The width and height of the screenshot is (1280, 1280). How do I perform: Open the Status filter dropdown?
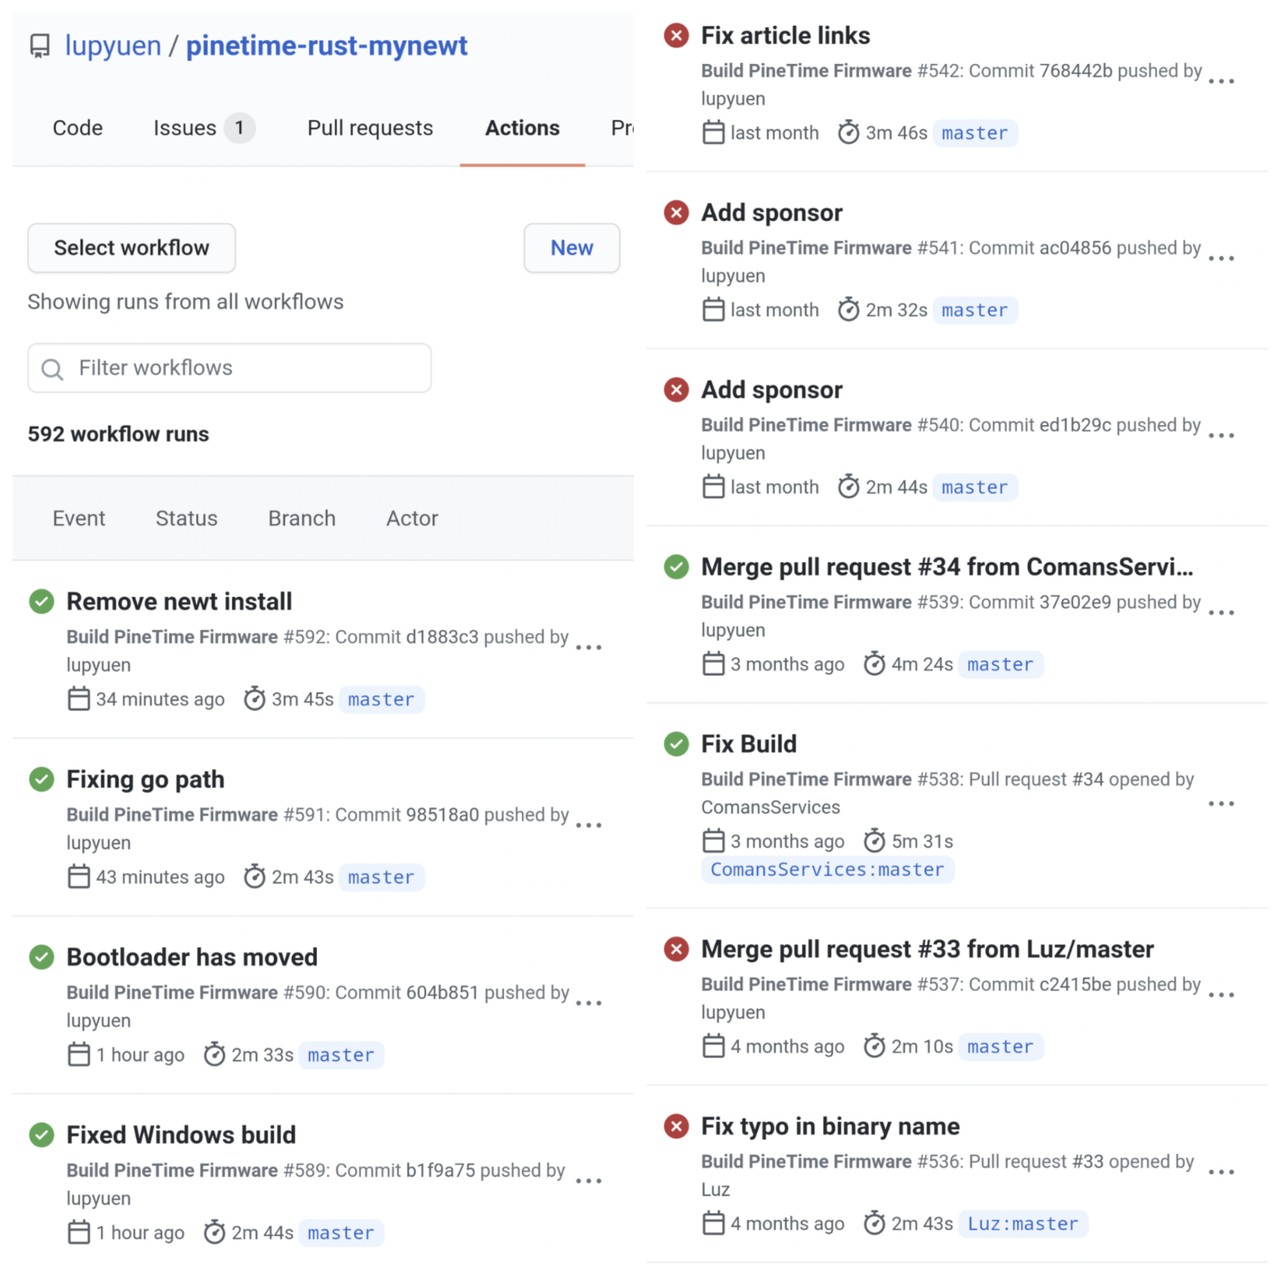186,518
